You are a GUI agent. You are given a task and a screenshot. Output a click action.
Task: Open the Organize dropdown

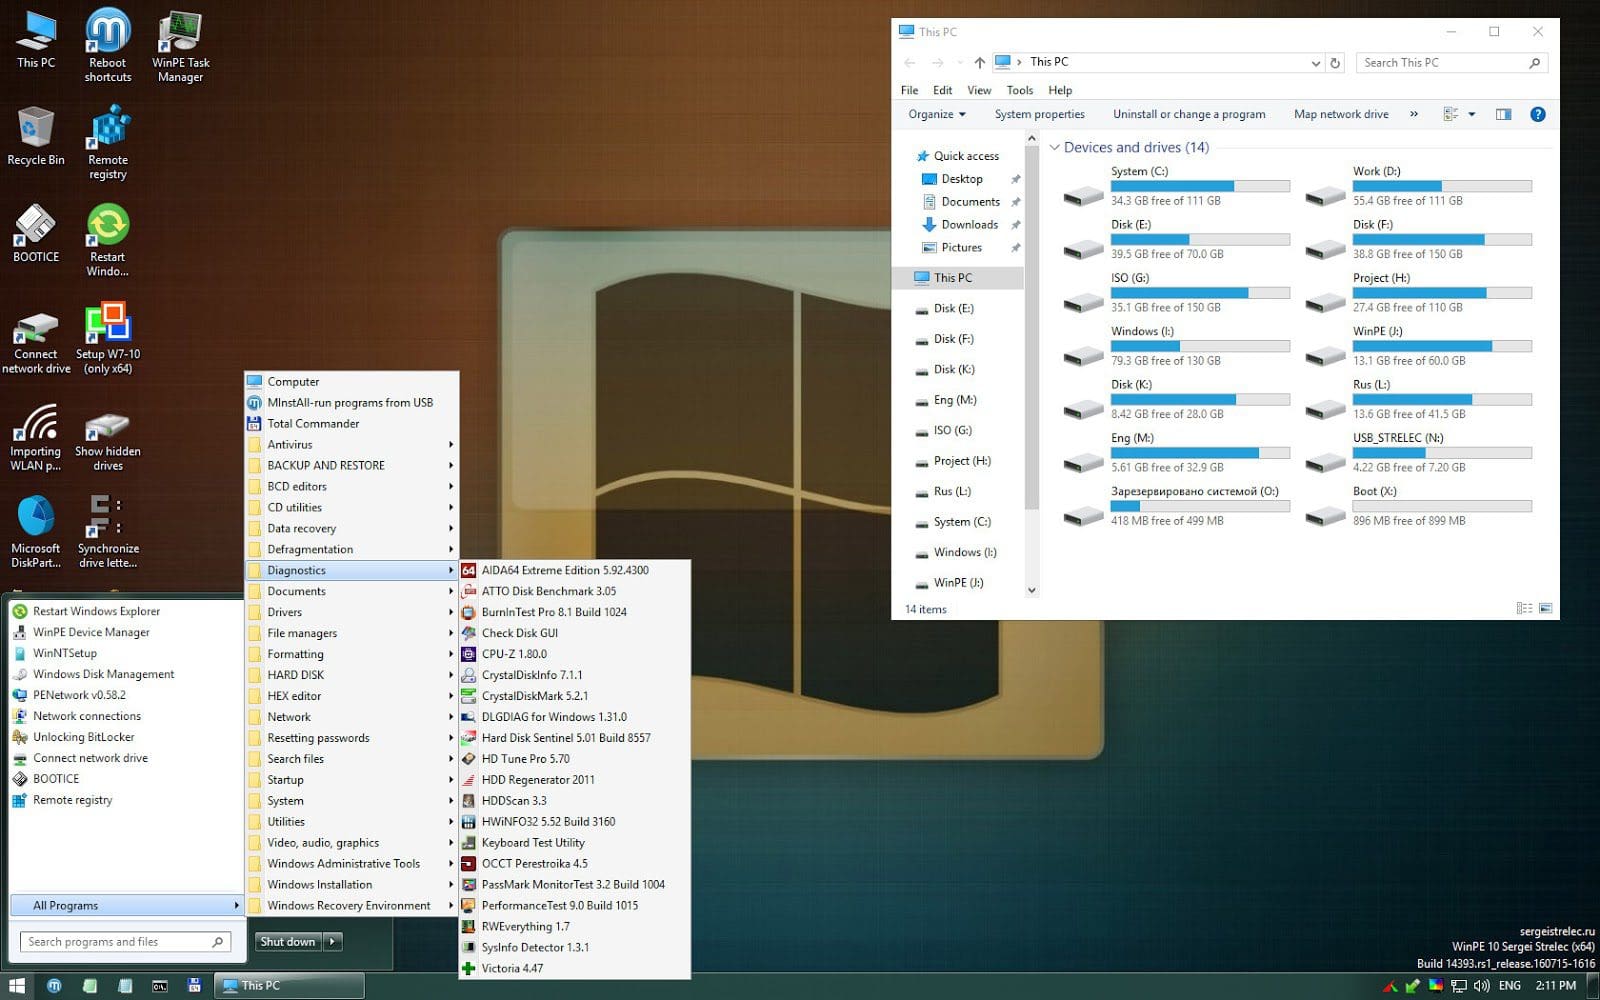[x=937, y=114]
